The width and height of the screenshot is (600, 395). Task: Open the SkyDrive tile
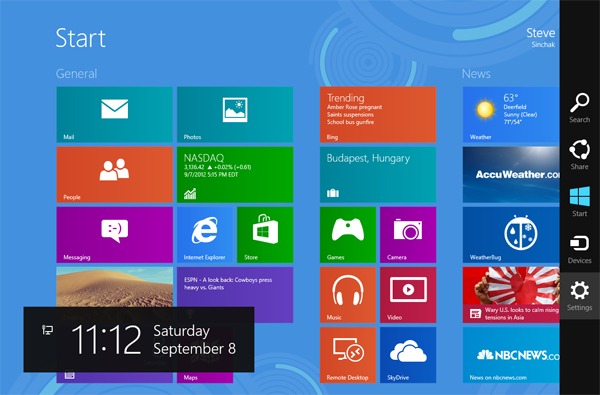coord(408,355)
